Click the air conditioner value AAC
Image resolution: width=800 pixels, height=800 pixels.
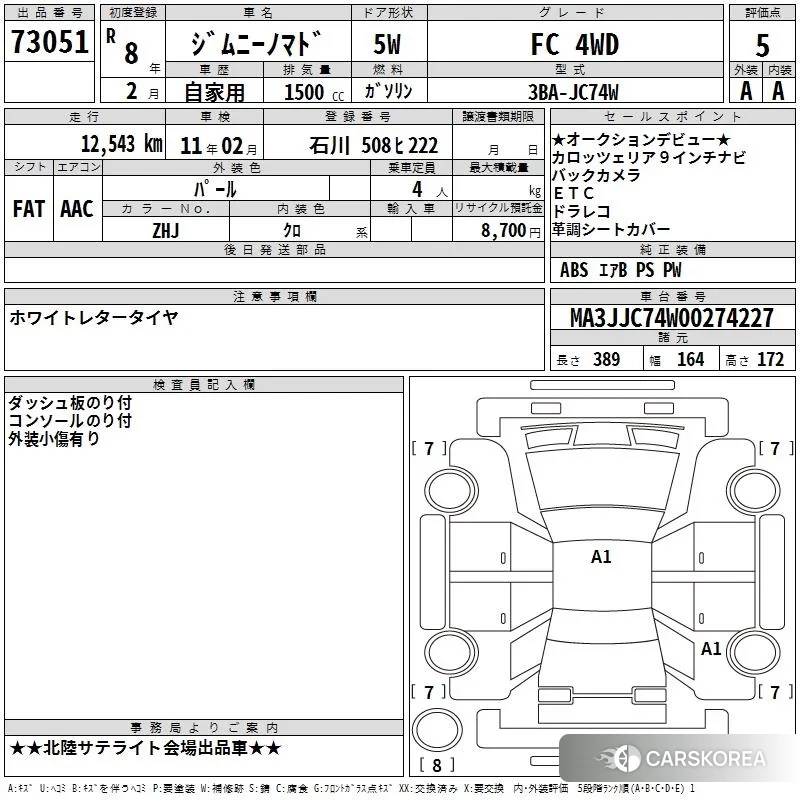(x=77, y=209)
